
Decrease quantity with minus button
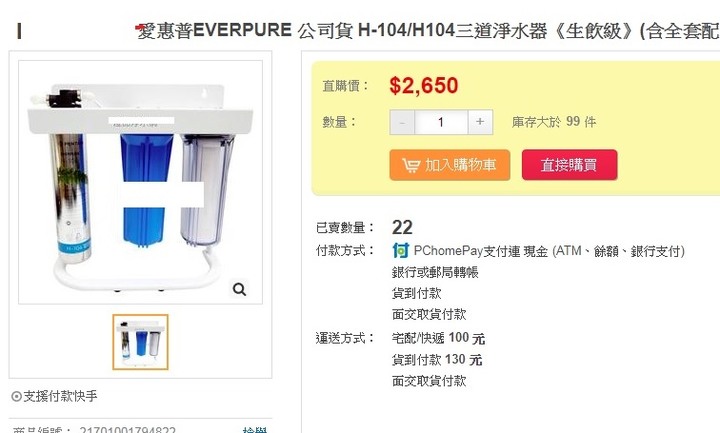click(402, 122)
